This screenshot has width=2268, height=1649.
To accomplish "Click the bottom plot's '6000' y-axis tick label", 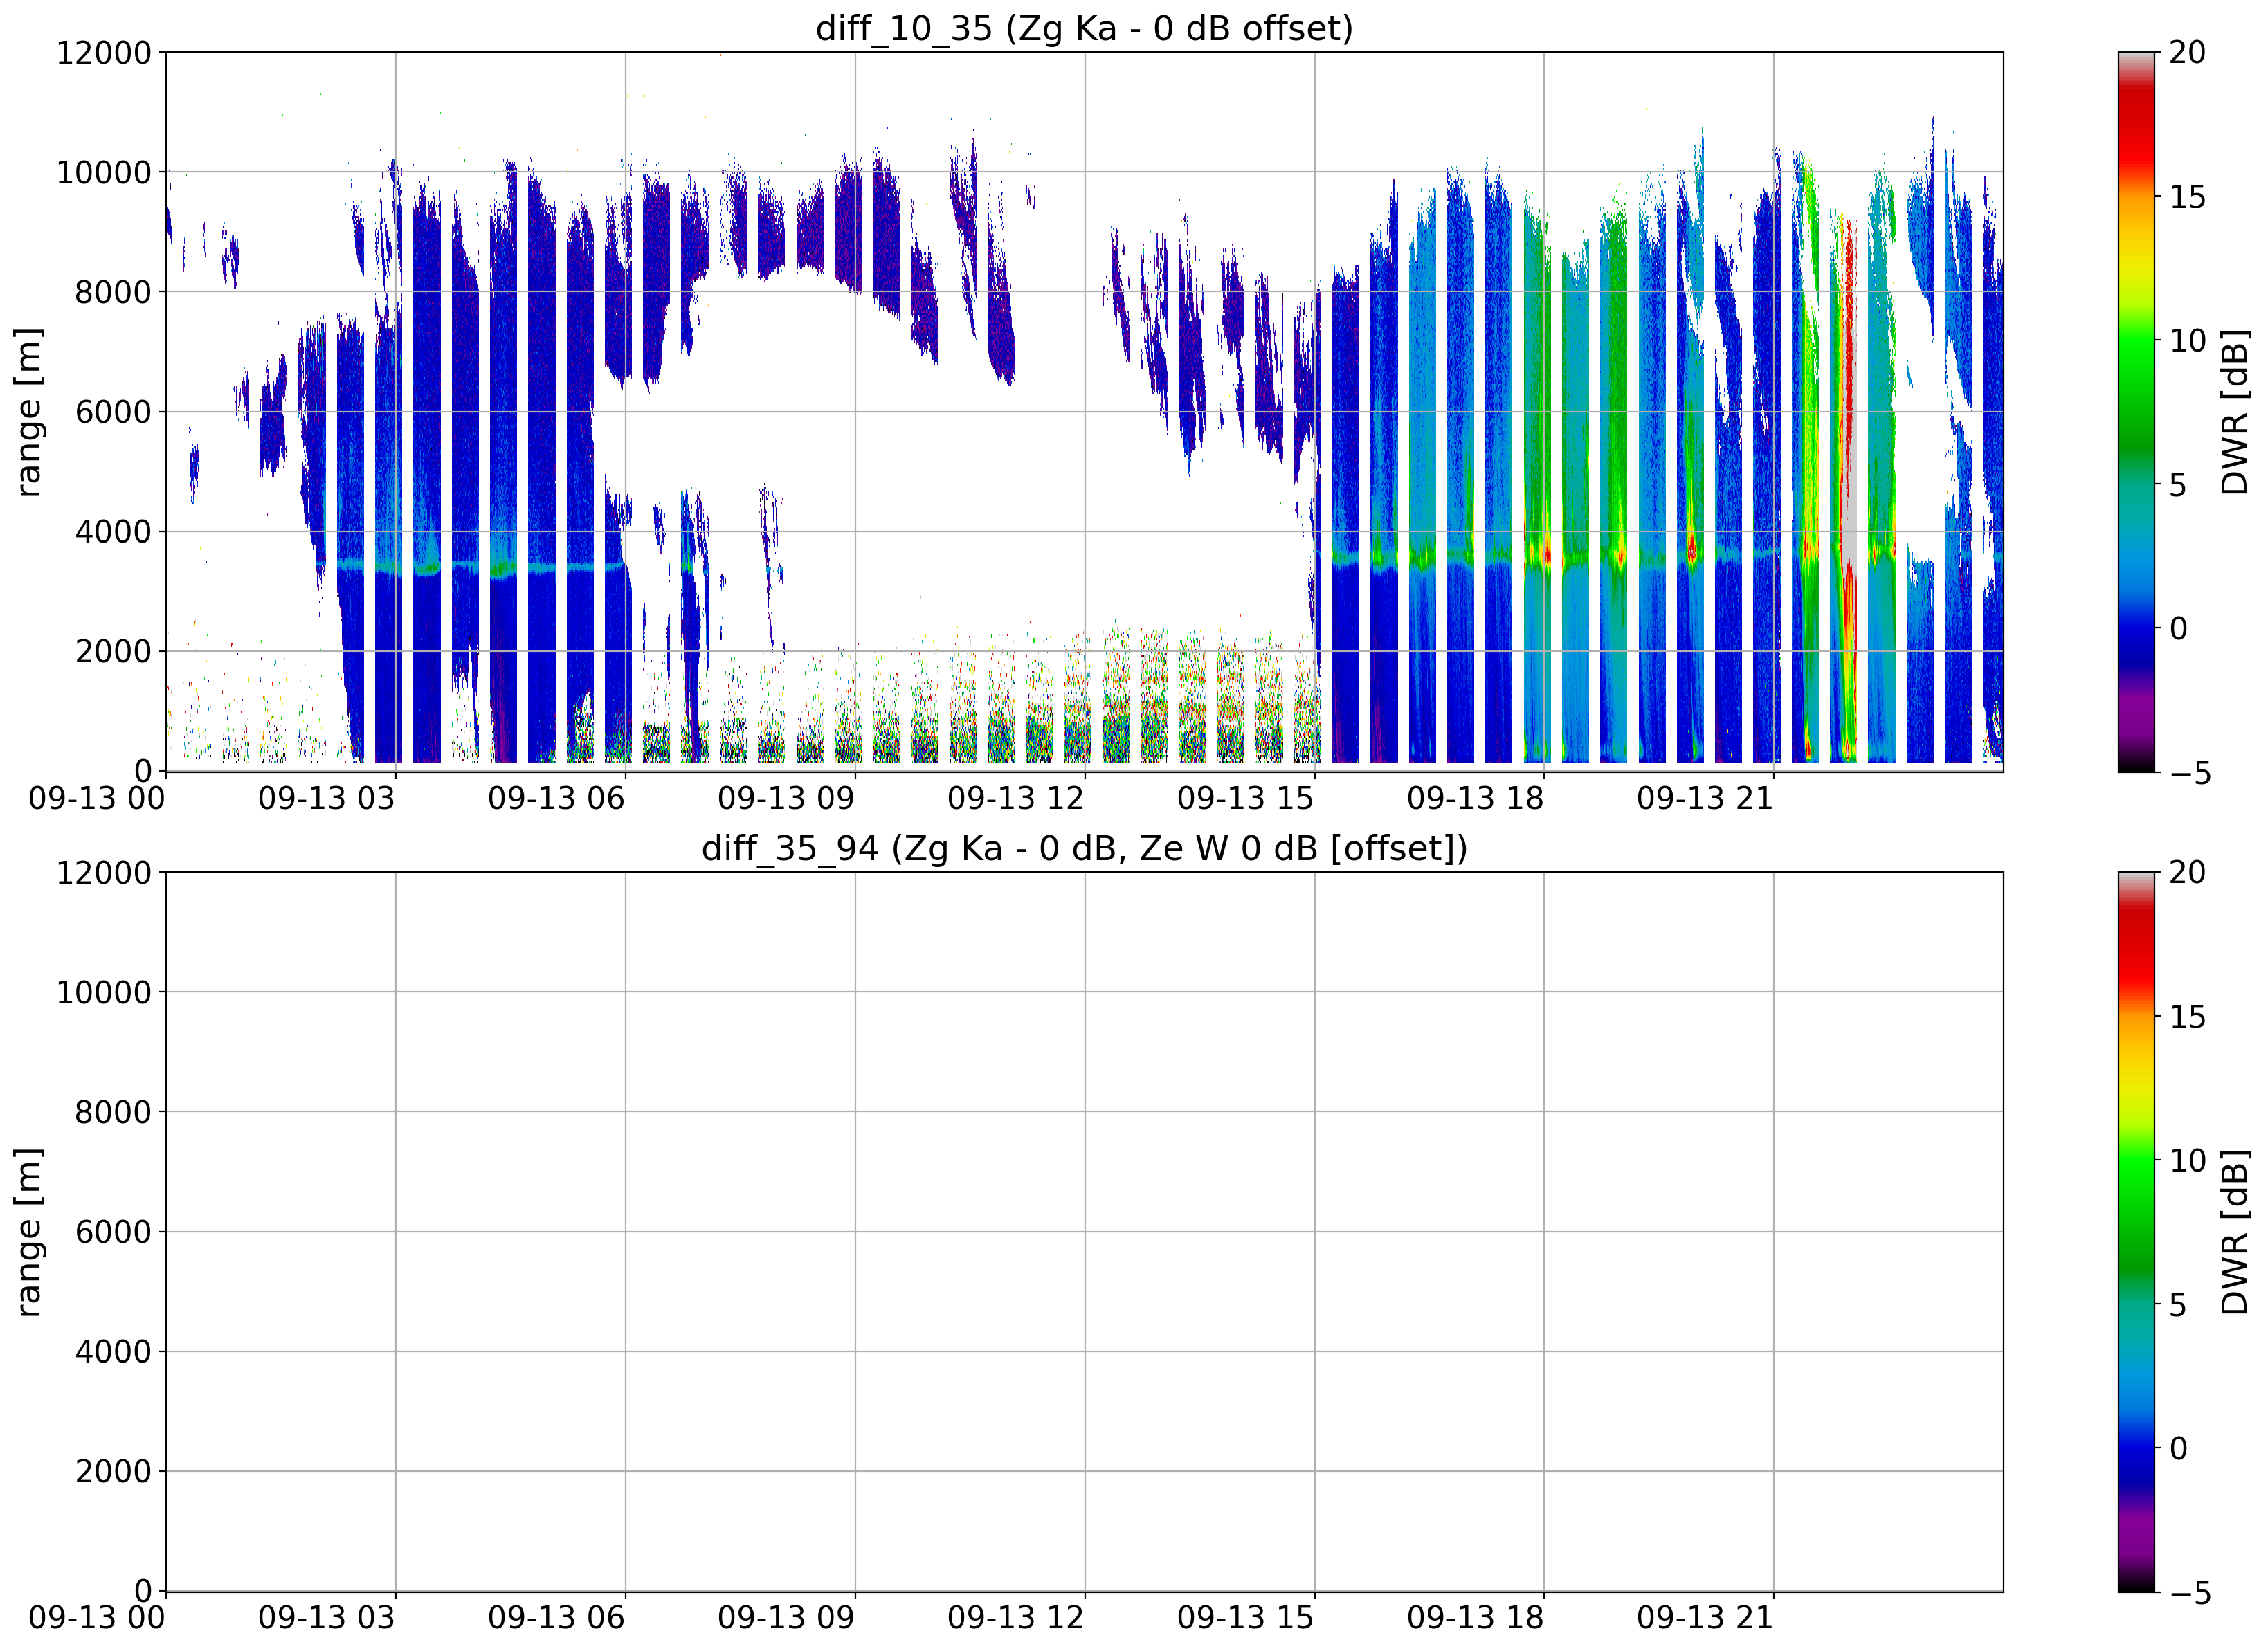I will click(113, 1232).
